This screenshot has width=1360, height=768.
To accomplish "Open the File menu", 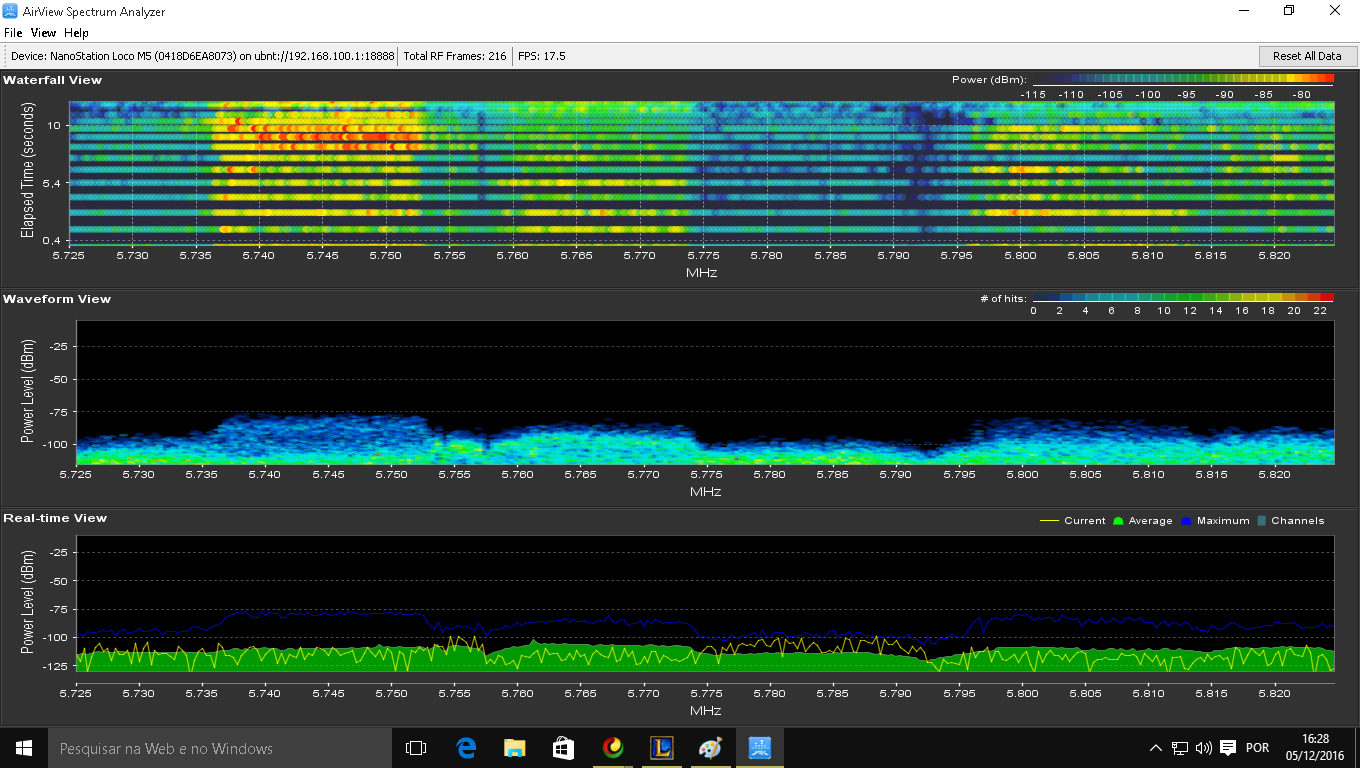I will [13, 33].
